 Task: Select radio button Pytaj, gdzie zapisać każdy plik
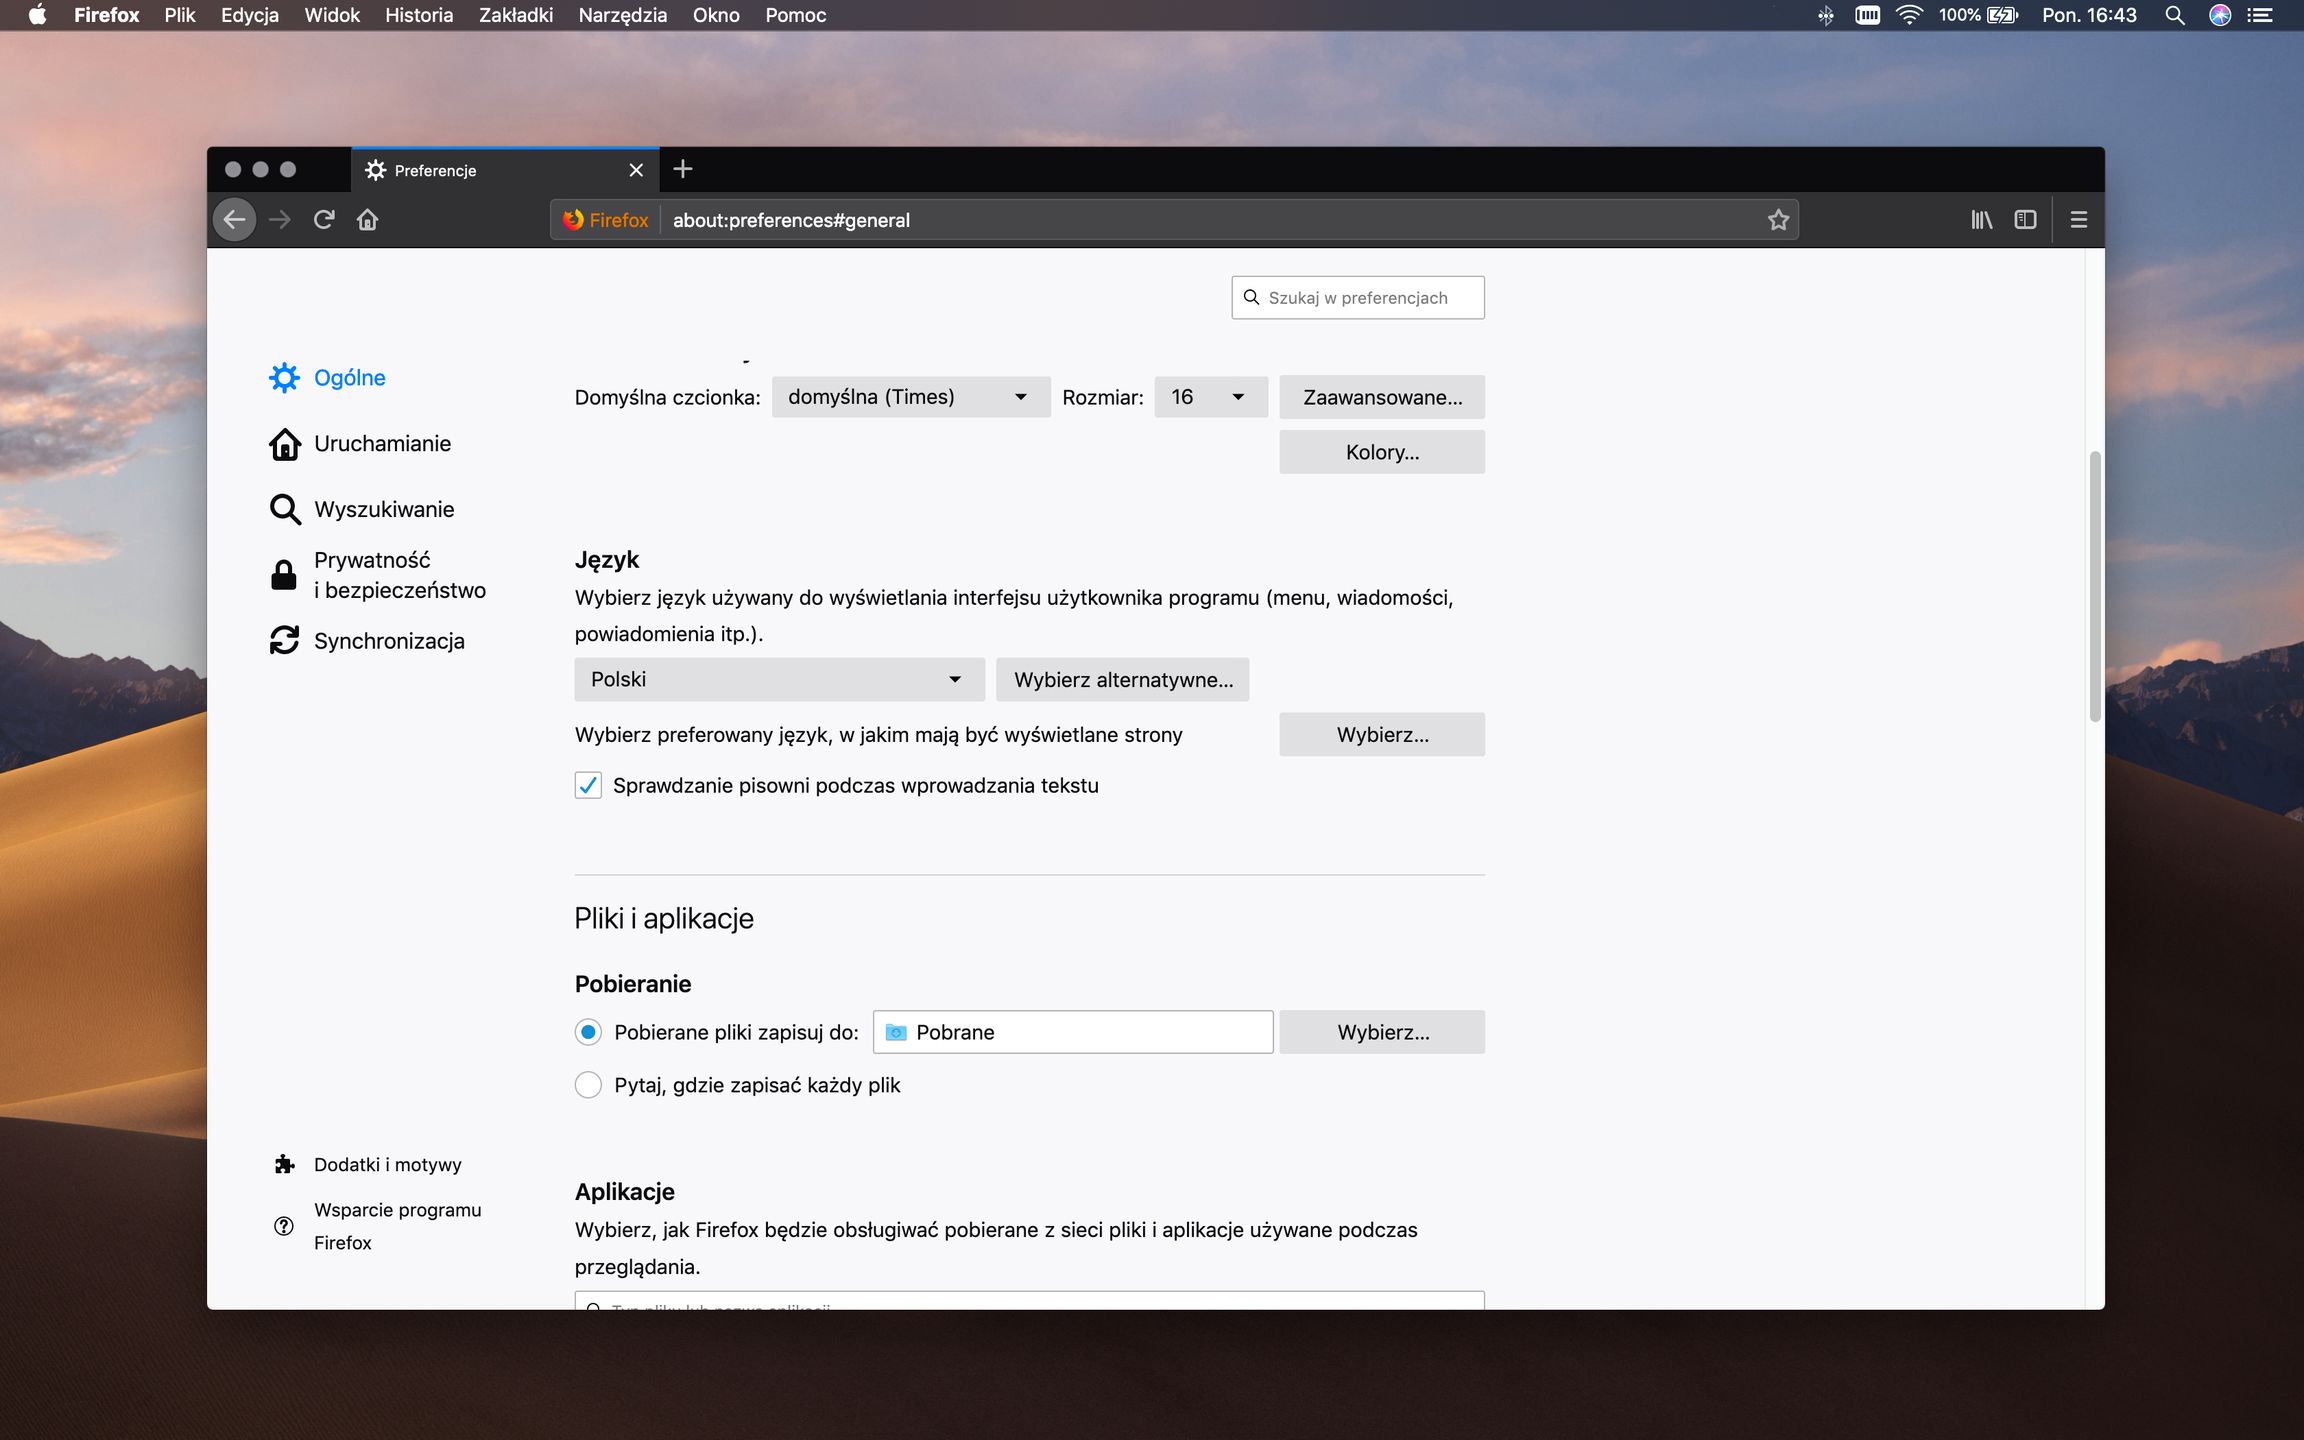588,1084
